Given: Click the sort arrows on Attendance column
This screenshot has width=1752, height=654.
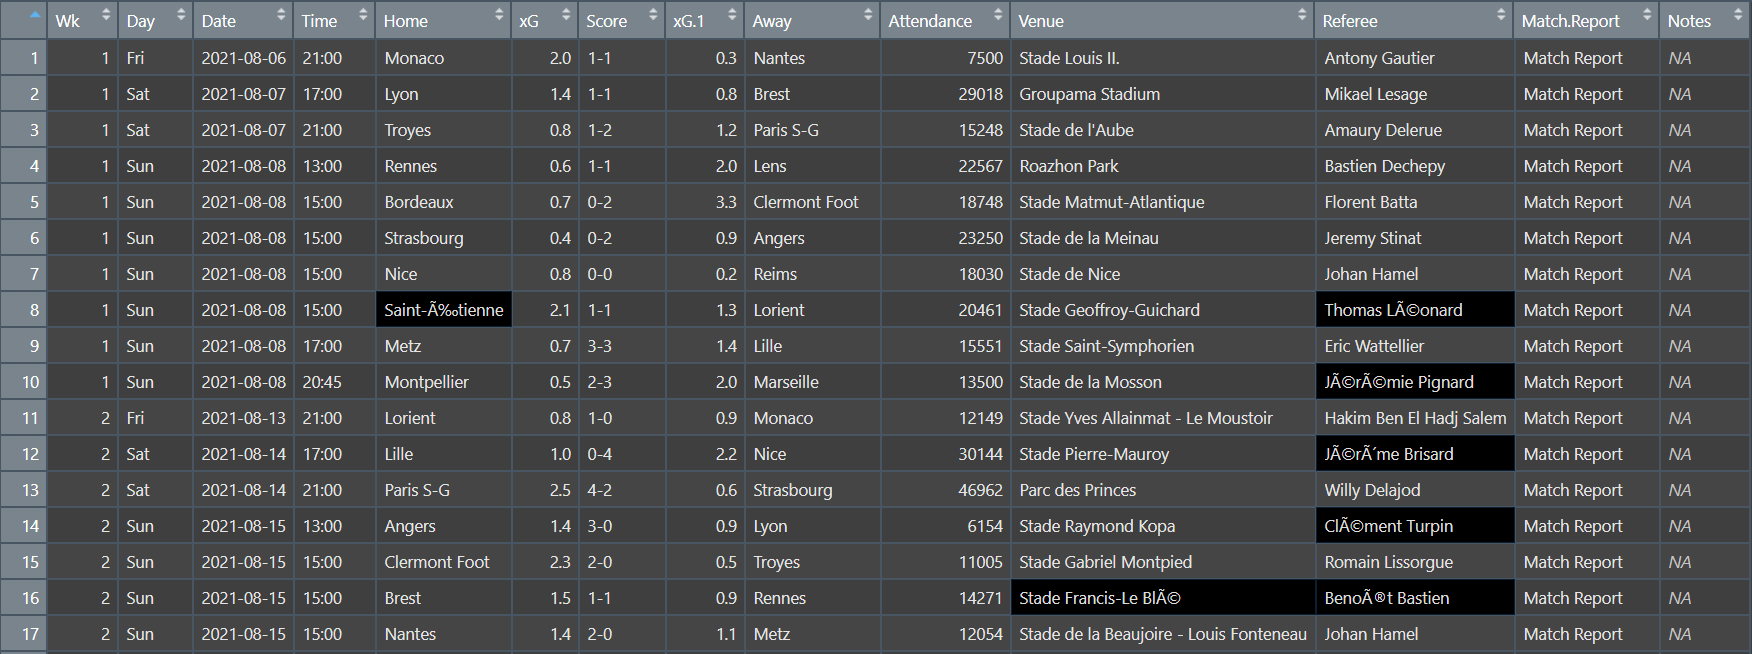Looking at the screenshot, I should 997,16.
